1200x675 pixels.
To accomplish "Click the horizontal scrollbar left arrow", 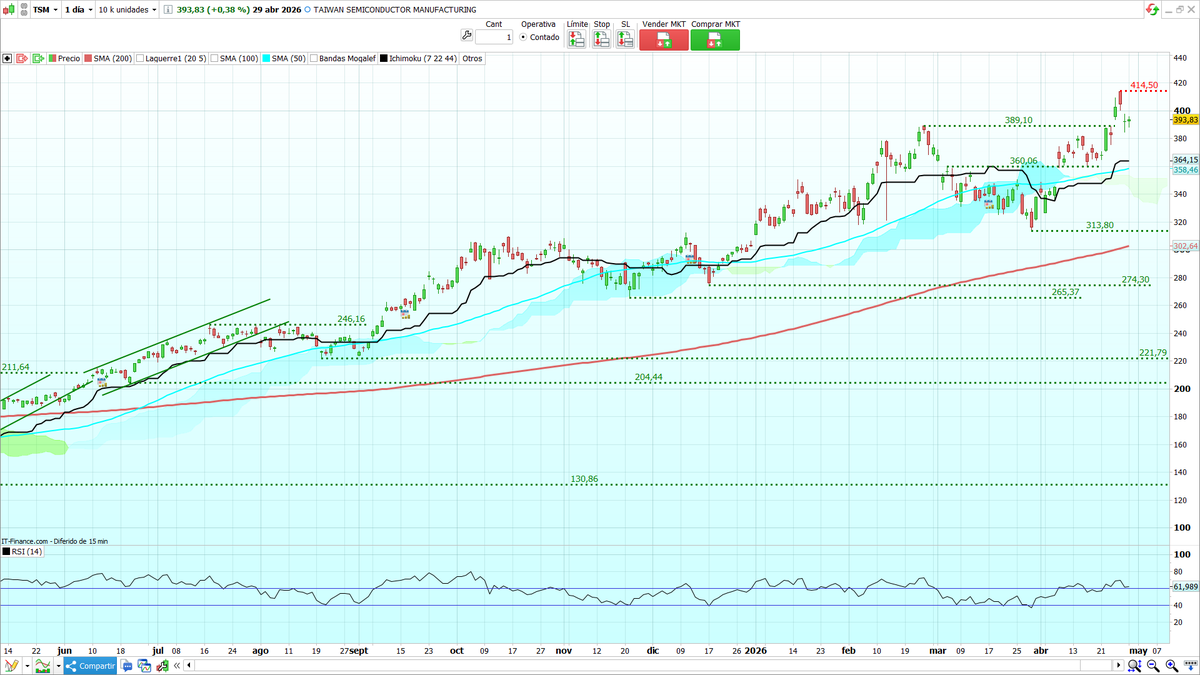I will click(189, 666).
